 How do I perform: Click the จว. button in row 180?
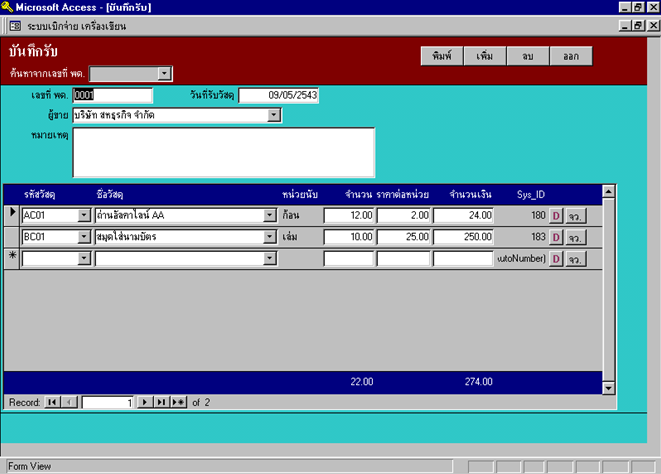(x=575, y=216)
